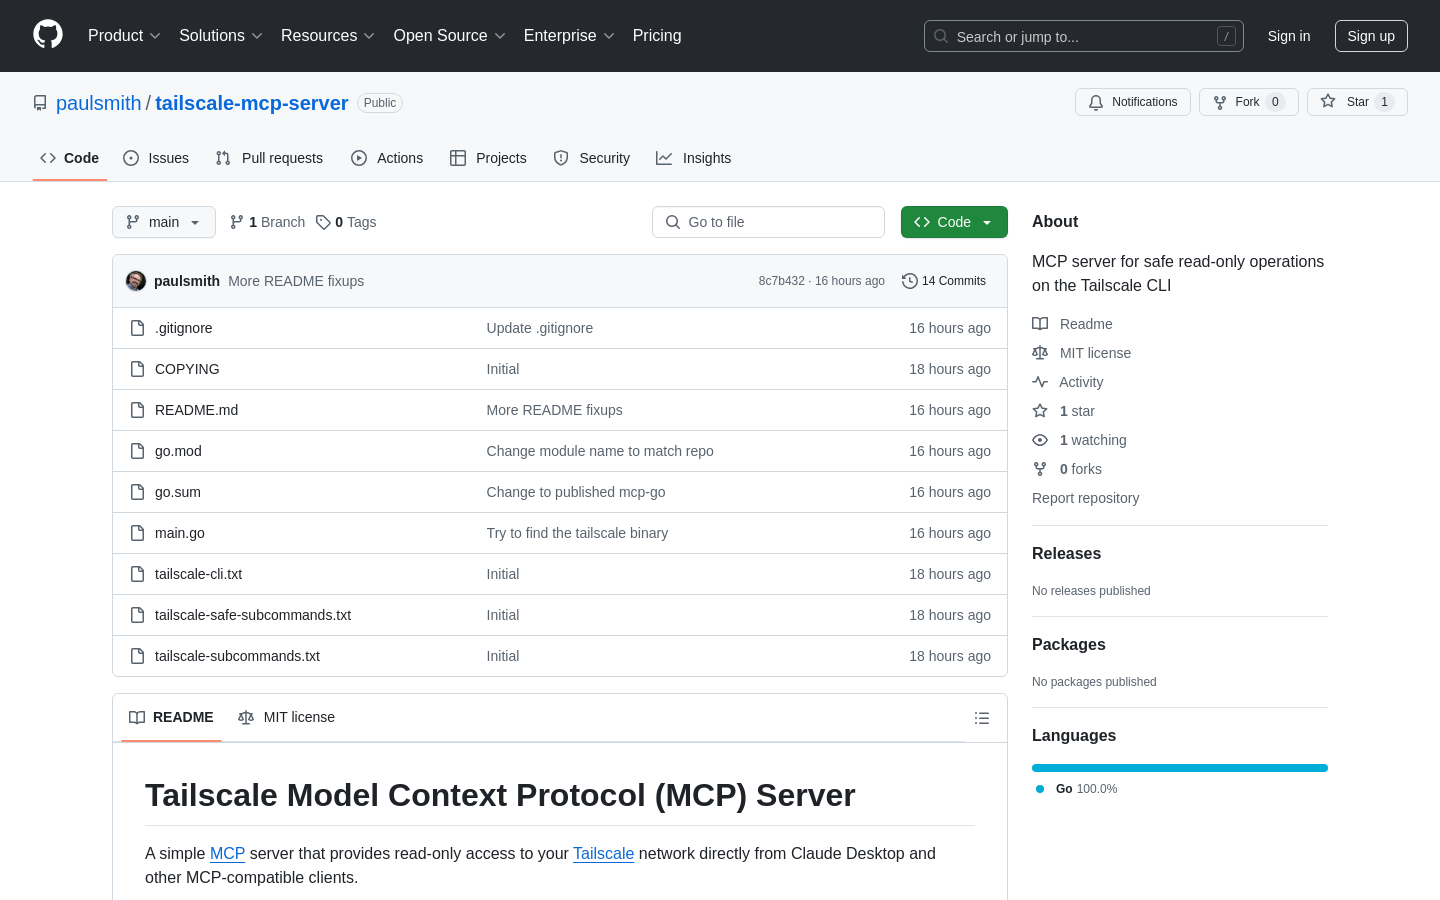The height and width of the screenshot is (900, 1440).
Task: Show the 1 Branch list
Action: (267, 222)
